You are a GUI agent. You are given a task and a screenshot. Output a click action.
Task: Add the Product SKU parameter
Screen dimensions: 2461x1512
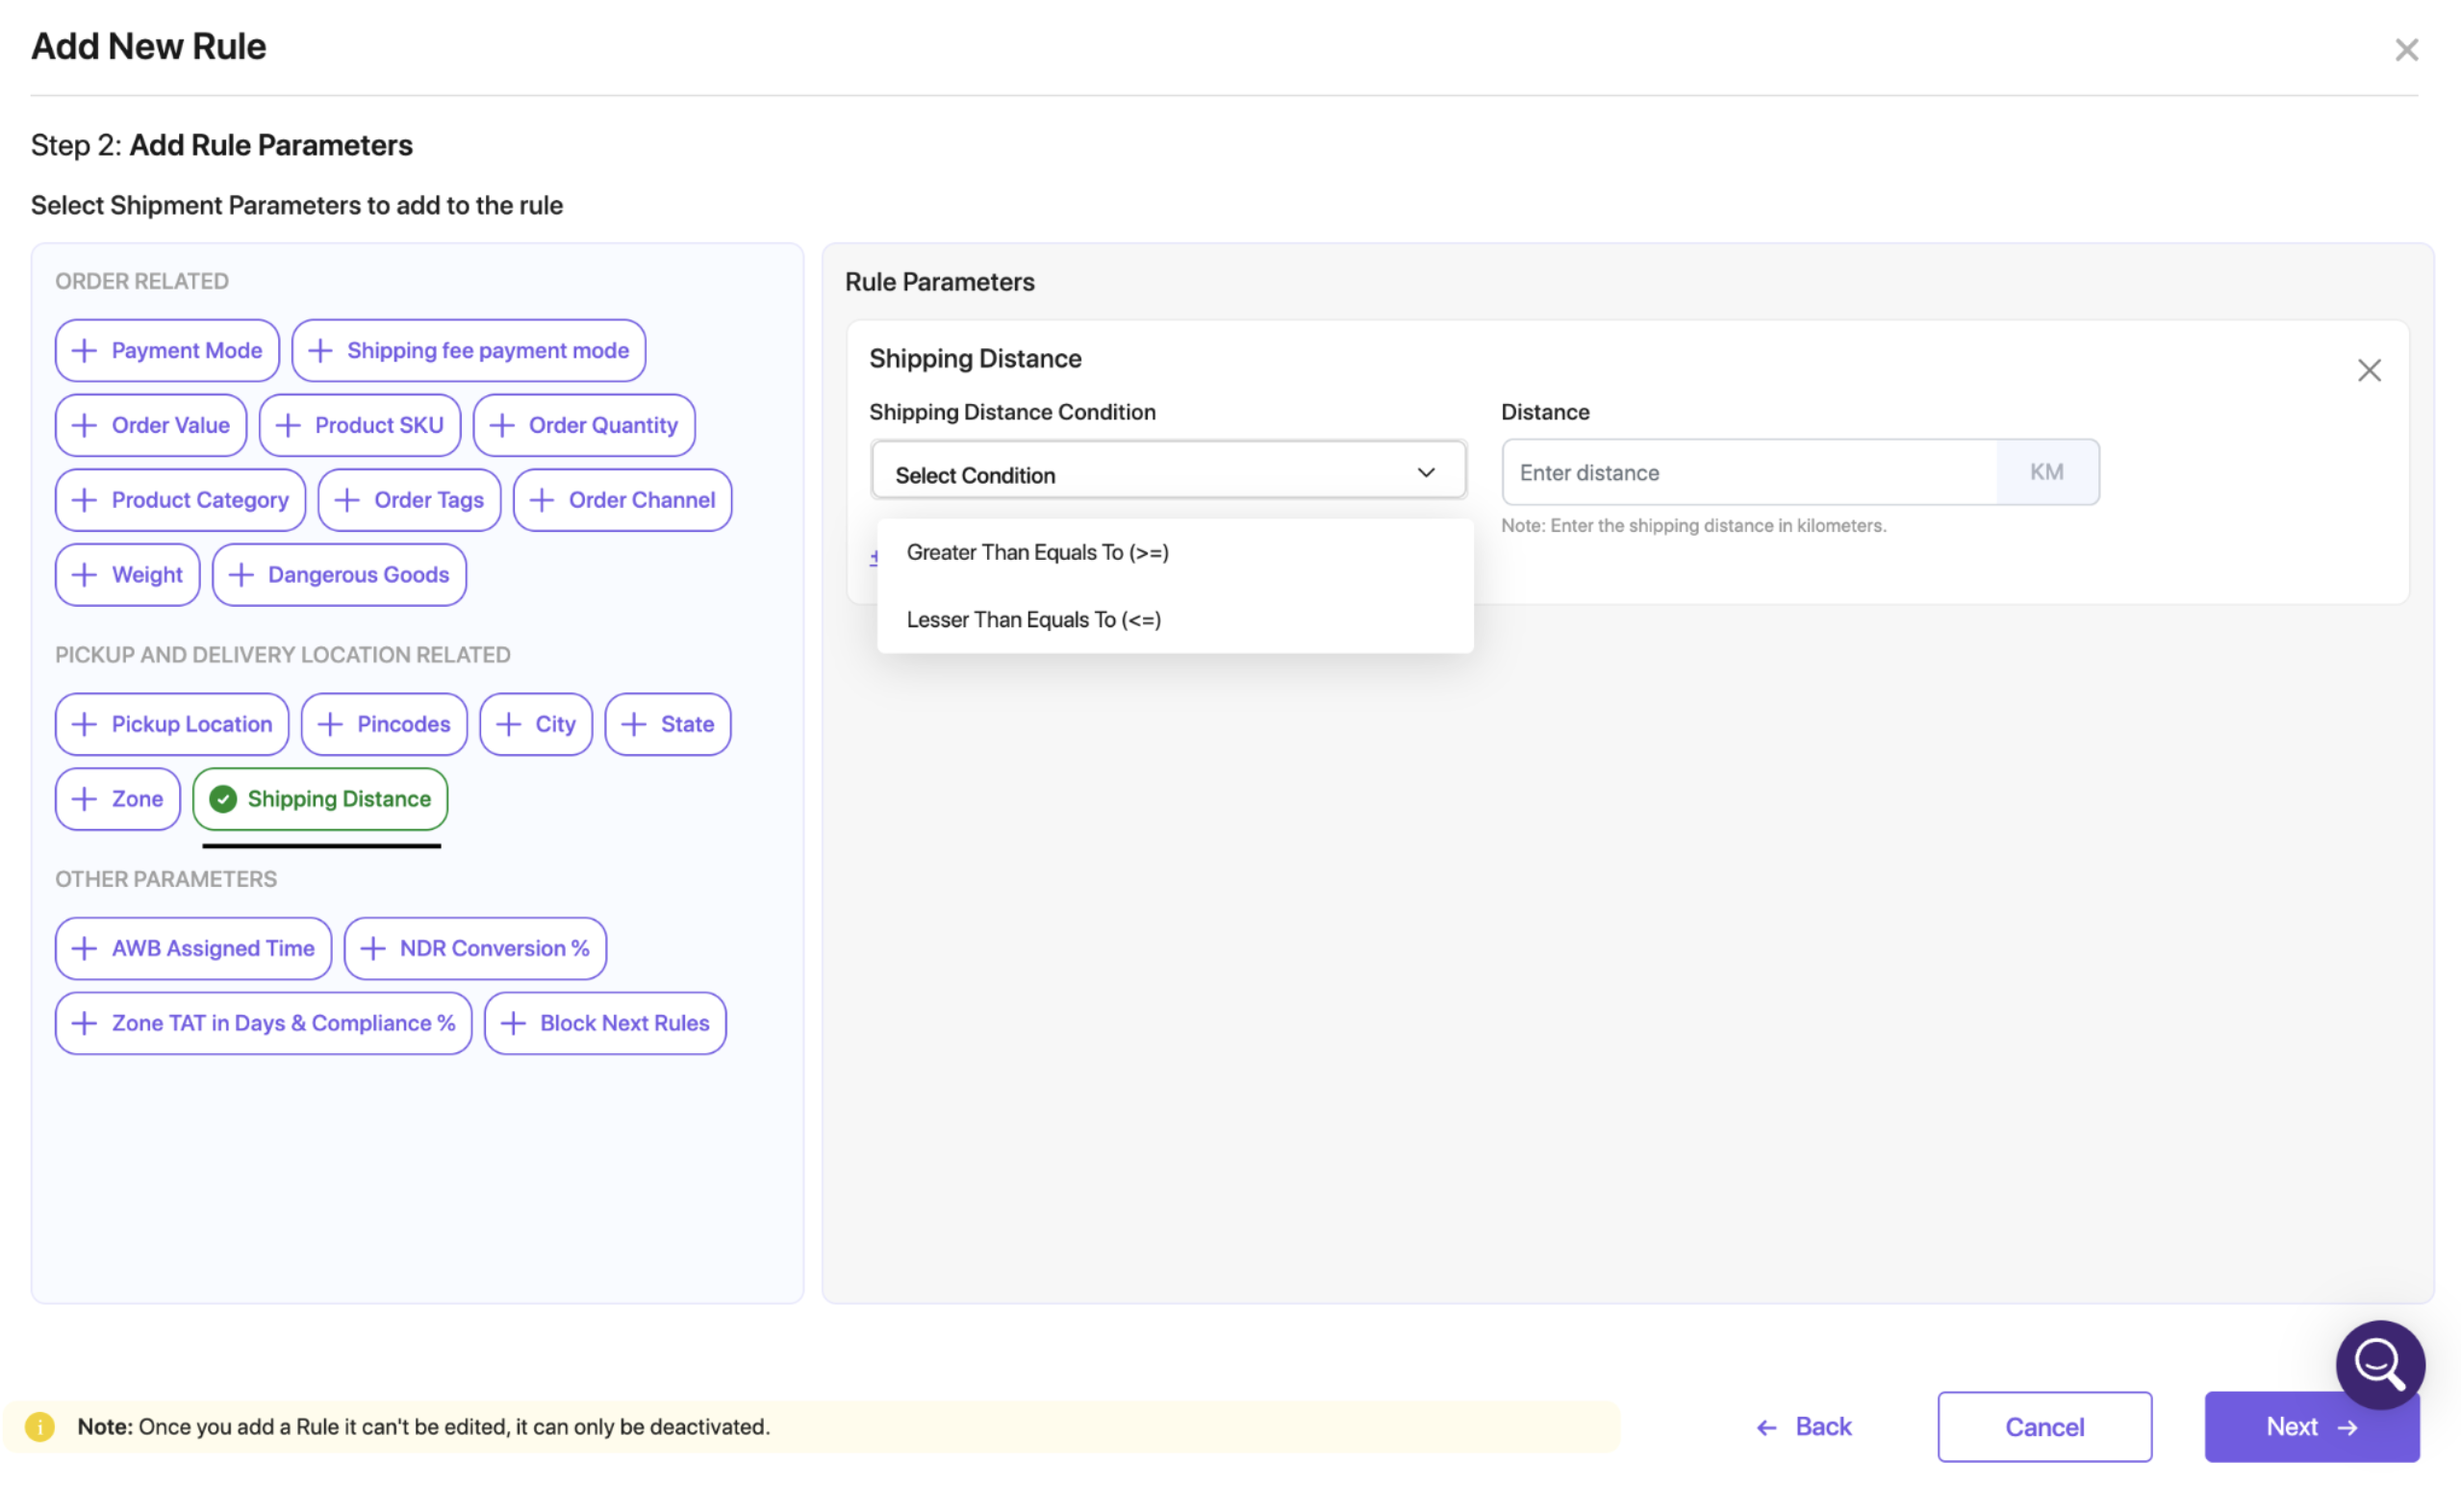359,426
